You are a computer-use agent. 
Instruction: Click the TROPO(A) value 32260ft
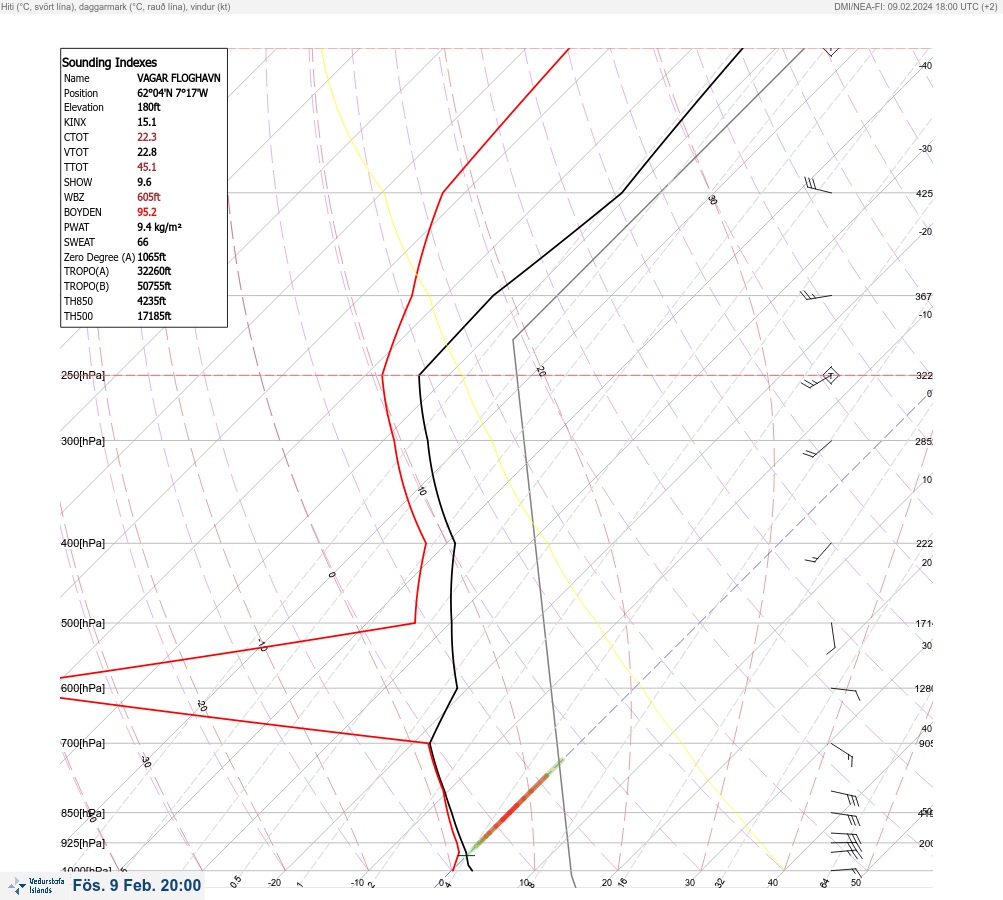[154, 271]
